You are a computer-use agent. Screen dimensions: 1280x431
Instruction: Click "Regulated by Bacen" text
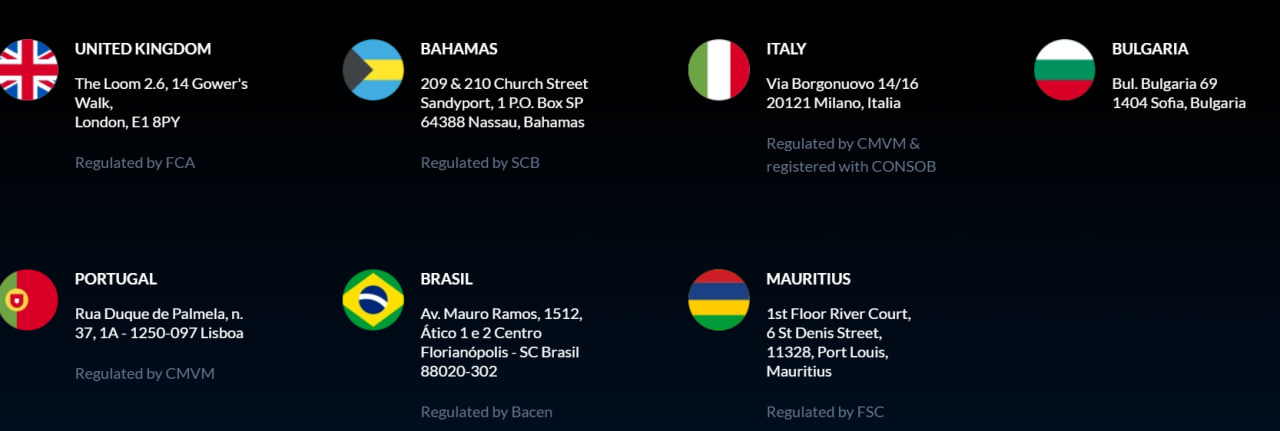486,412
